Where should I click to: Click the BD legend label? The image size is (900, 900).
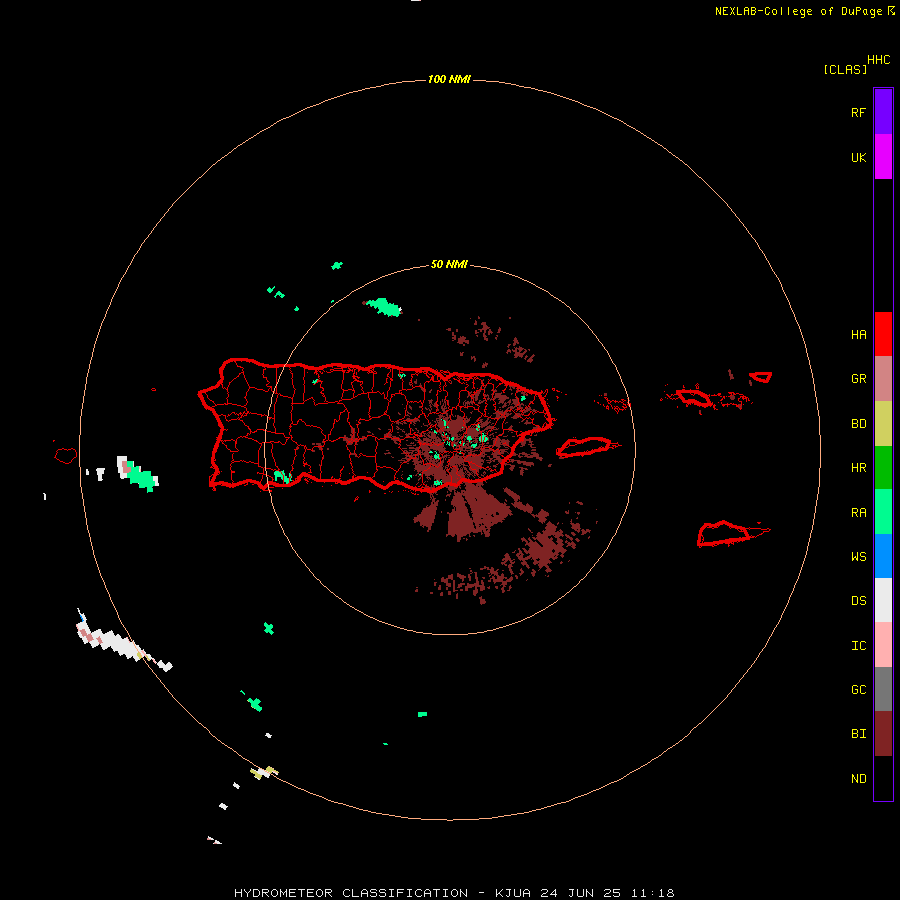(x=858, y=424)
